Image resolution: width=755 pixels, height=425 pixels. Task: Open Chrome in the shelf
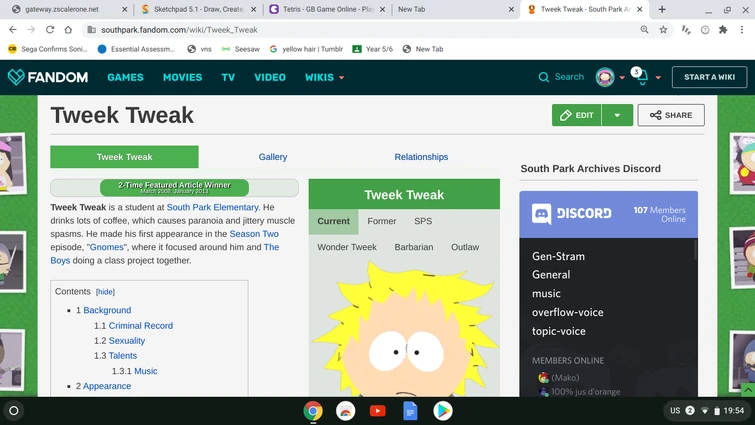[313, 411]
